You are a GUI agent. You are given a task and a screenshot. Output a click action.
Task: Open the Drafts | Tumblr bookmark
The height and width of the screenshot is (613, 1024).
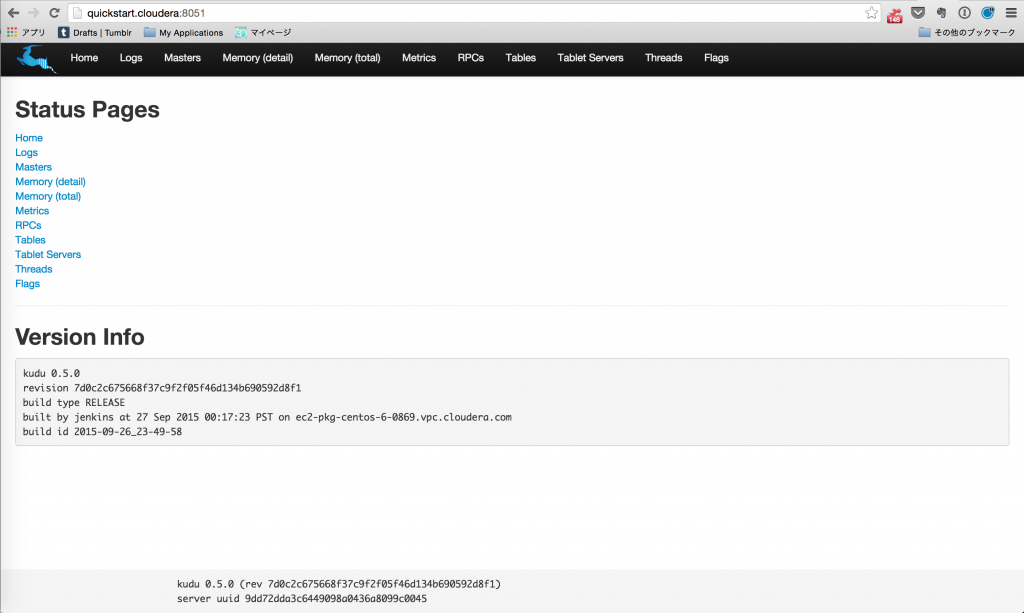coord(95,33)
